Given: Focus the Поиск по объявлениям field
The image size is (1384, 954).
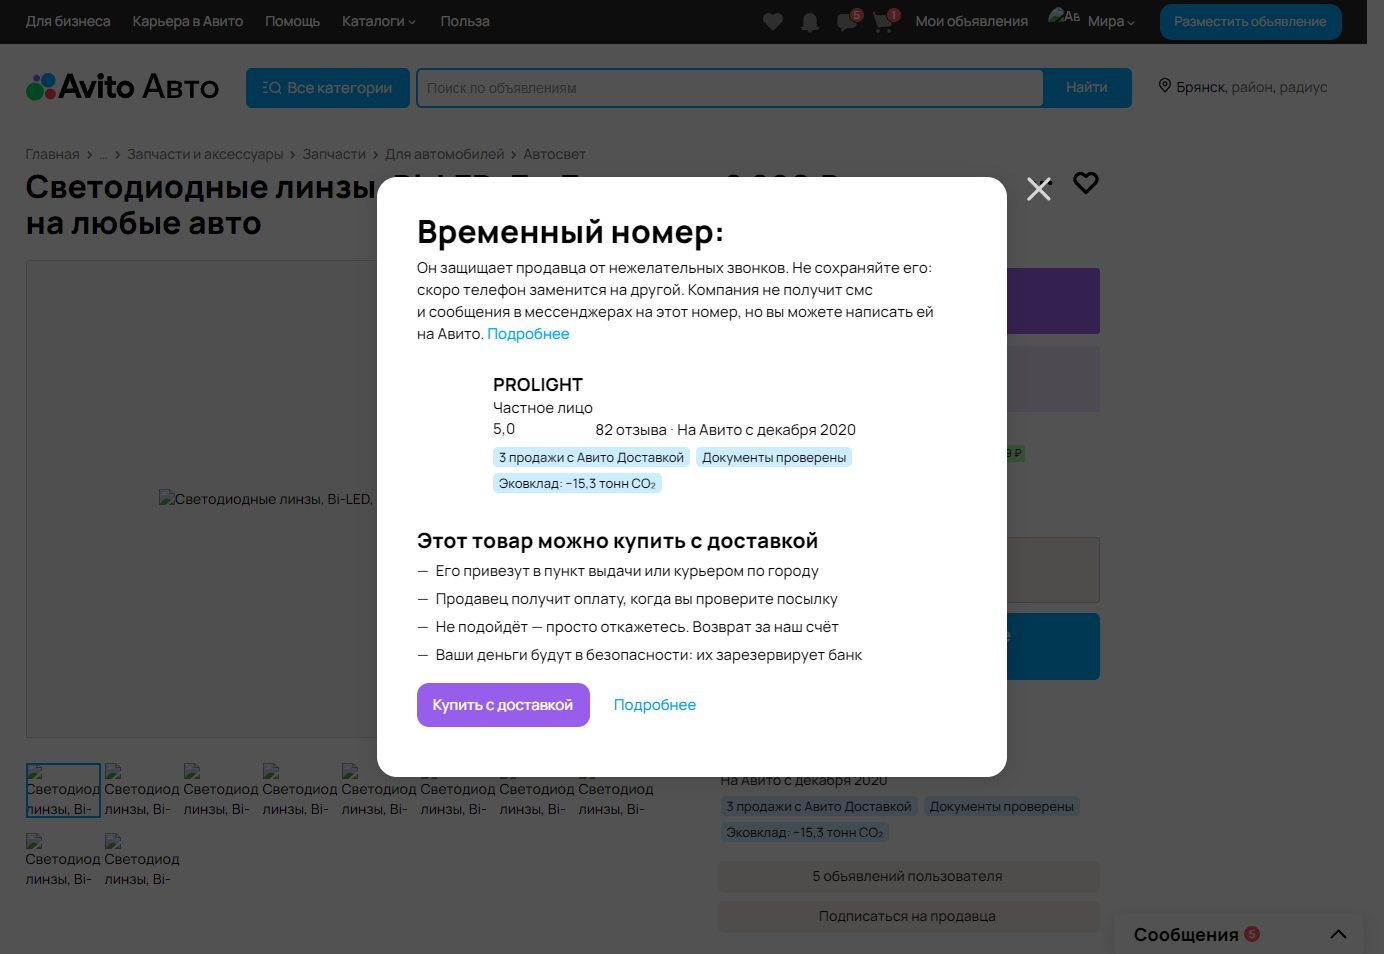Looking at the screenshot, I should (730, 88).
